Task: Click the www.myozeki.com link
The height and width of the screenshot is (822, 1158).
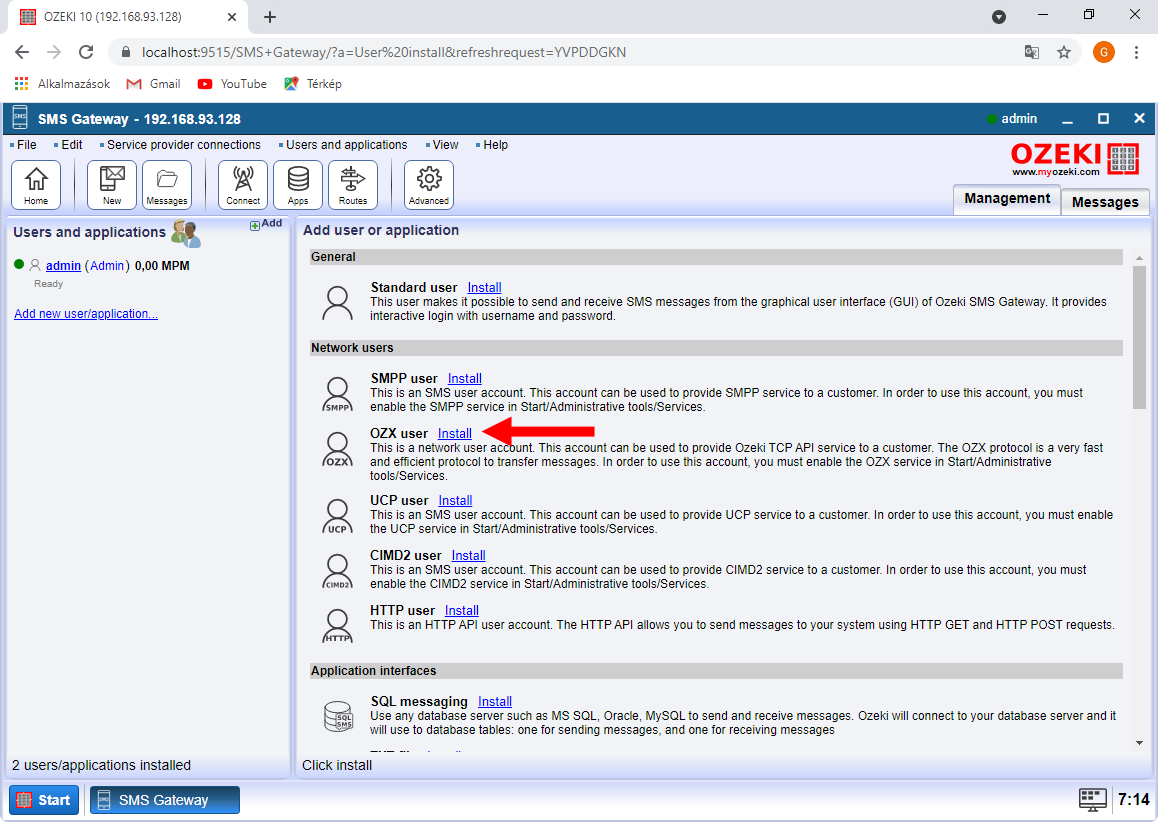Action: [1055, 171]
